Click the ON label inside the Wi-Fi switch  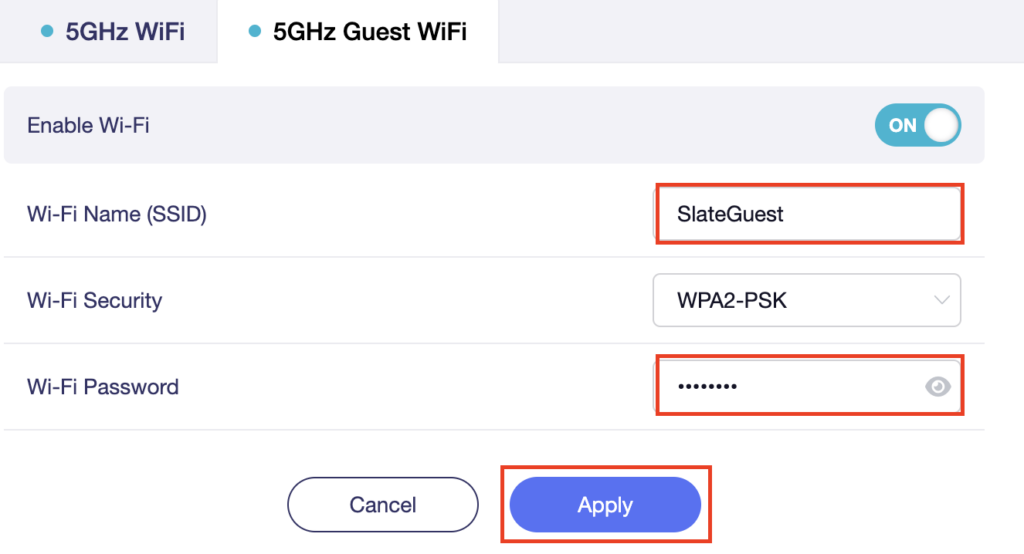point(902,125)
